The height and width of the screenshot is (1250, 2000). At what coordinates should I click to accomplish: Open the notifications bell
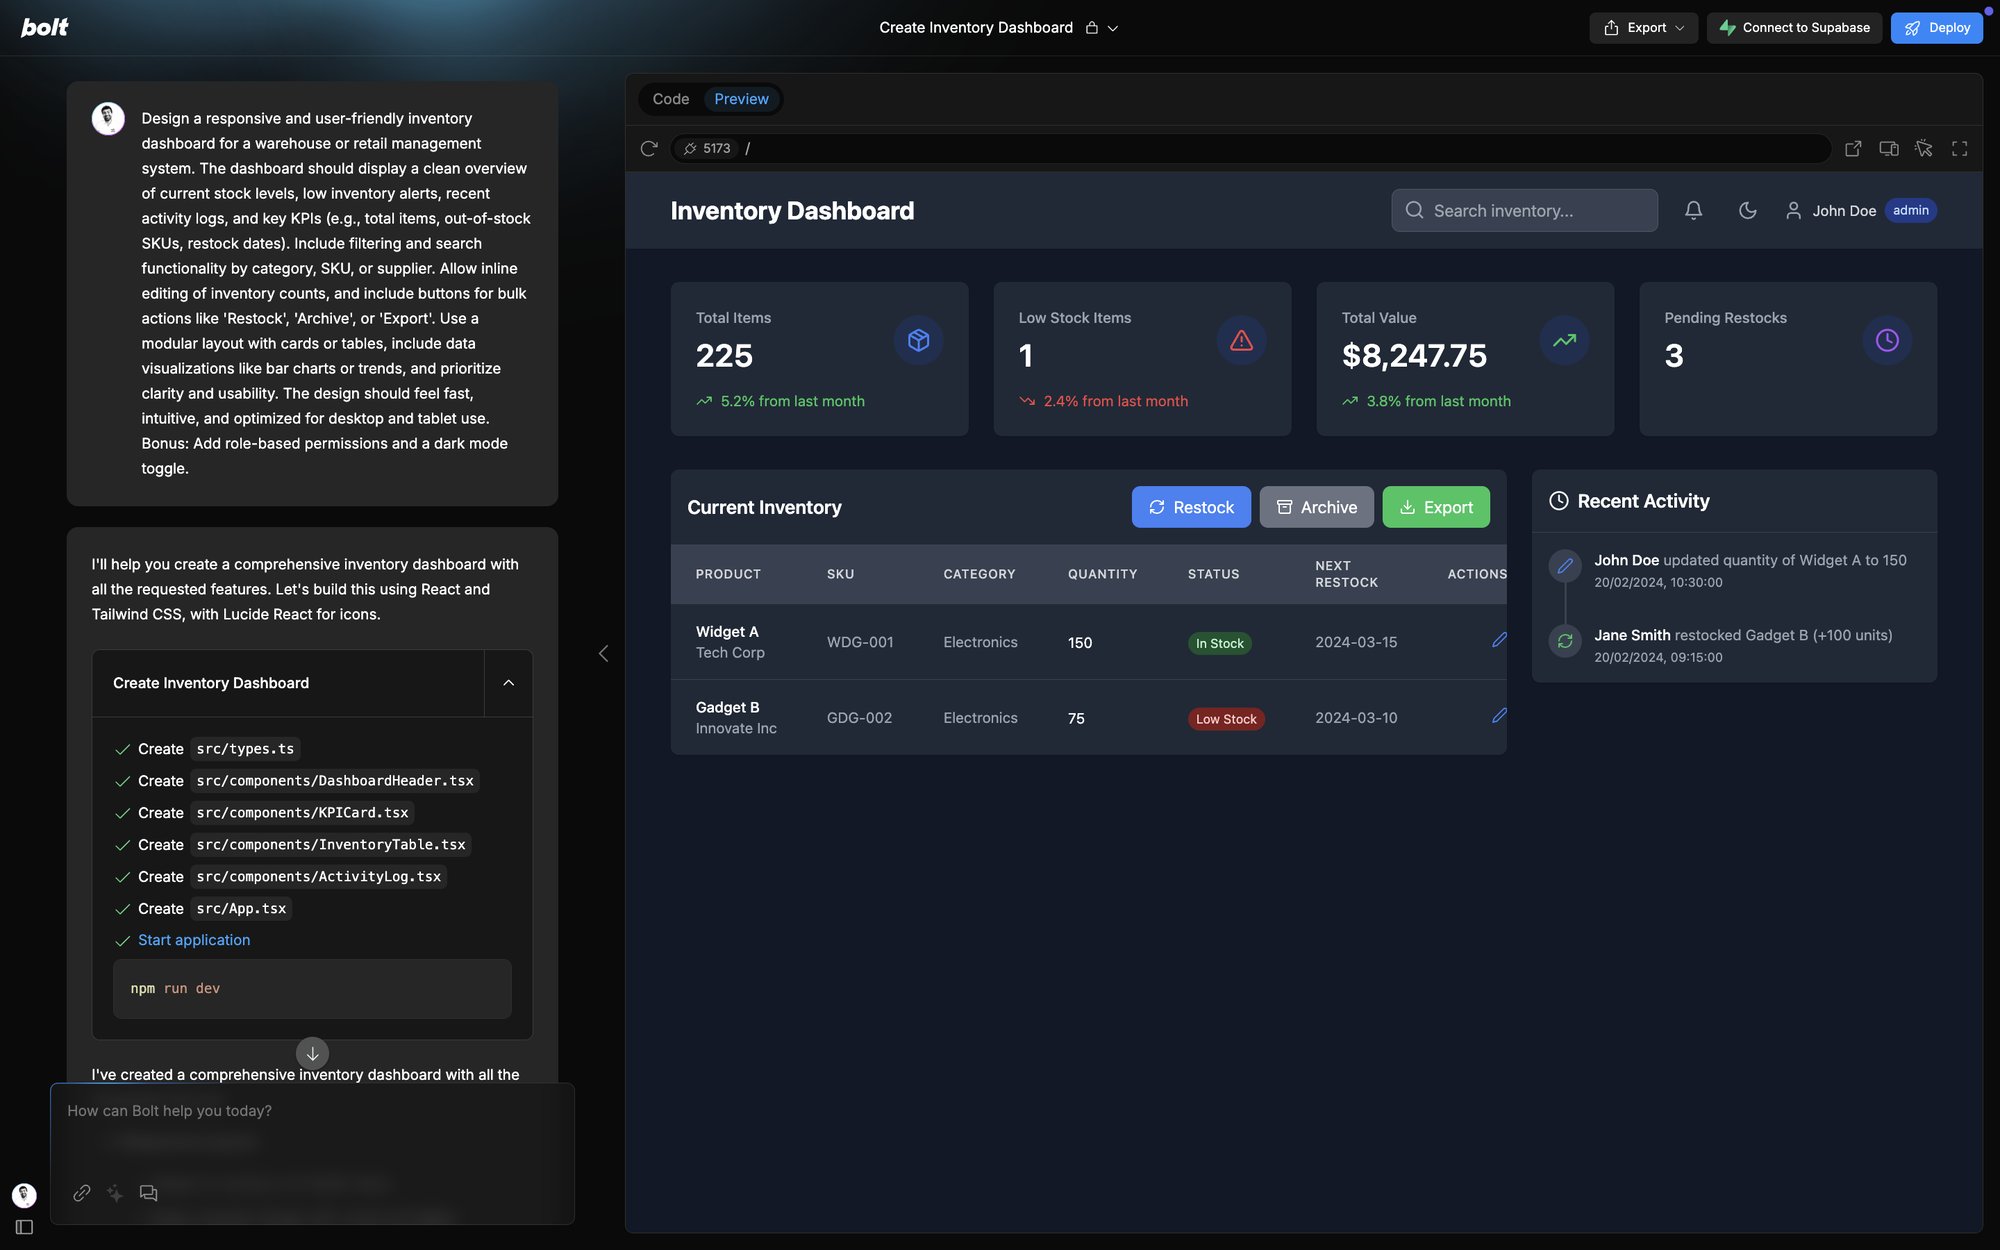(1693, 210)
